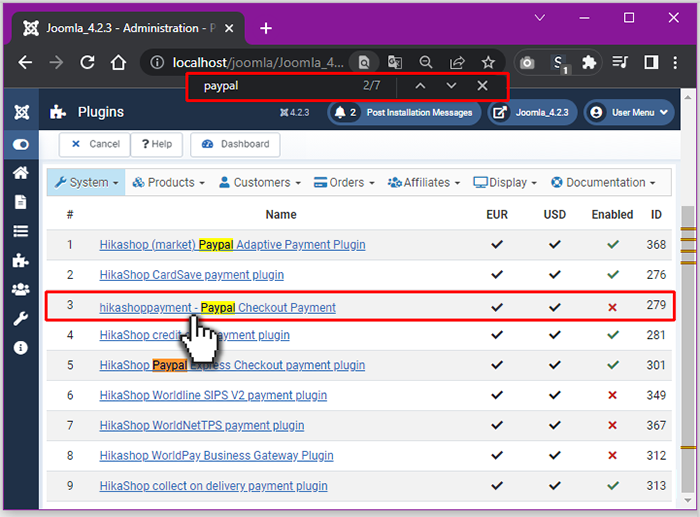Open the Help info sidebar icon
Viewport: 700px width, 517px height.
pos(21,348)
